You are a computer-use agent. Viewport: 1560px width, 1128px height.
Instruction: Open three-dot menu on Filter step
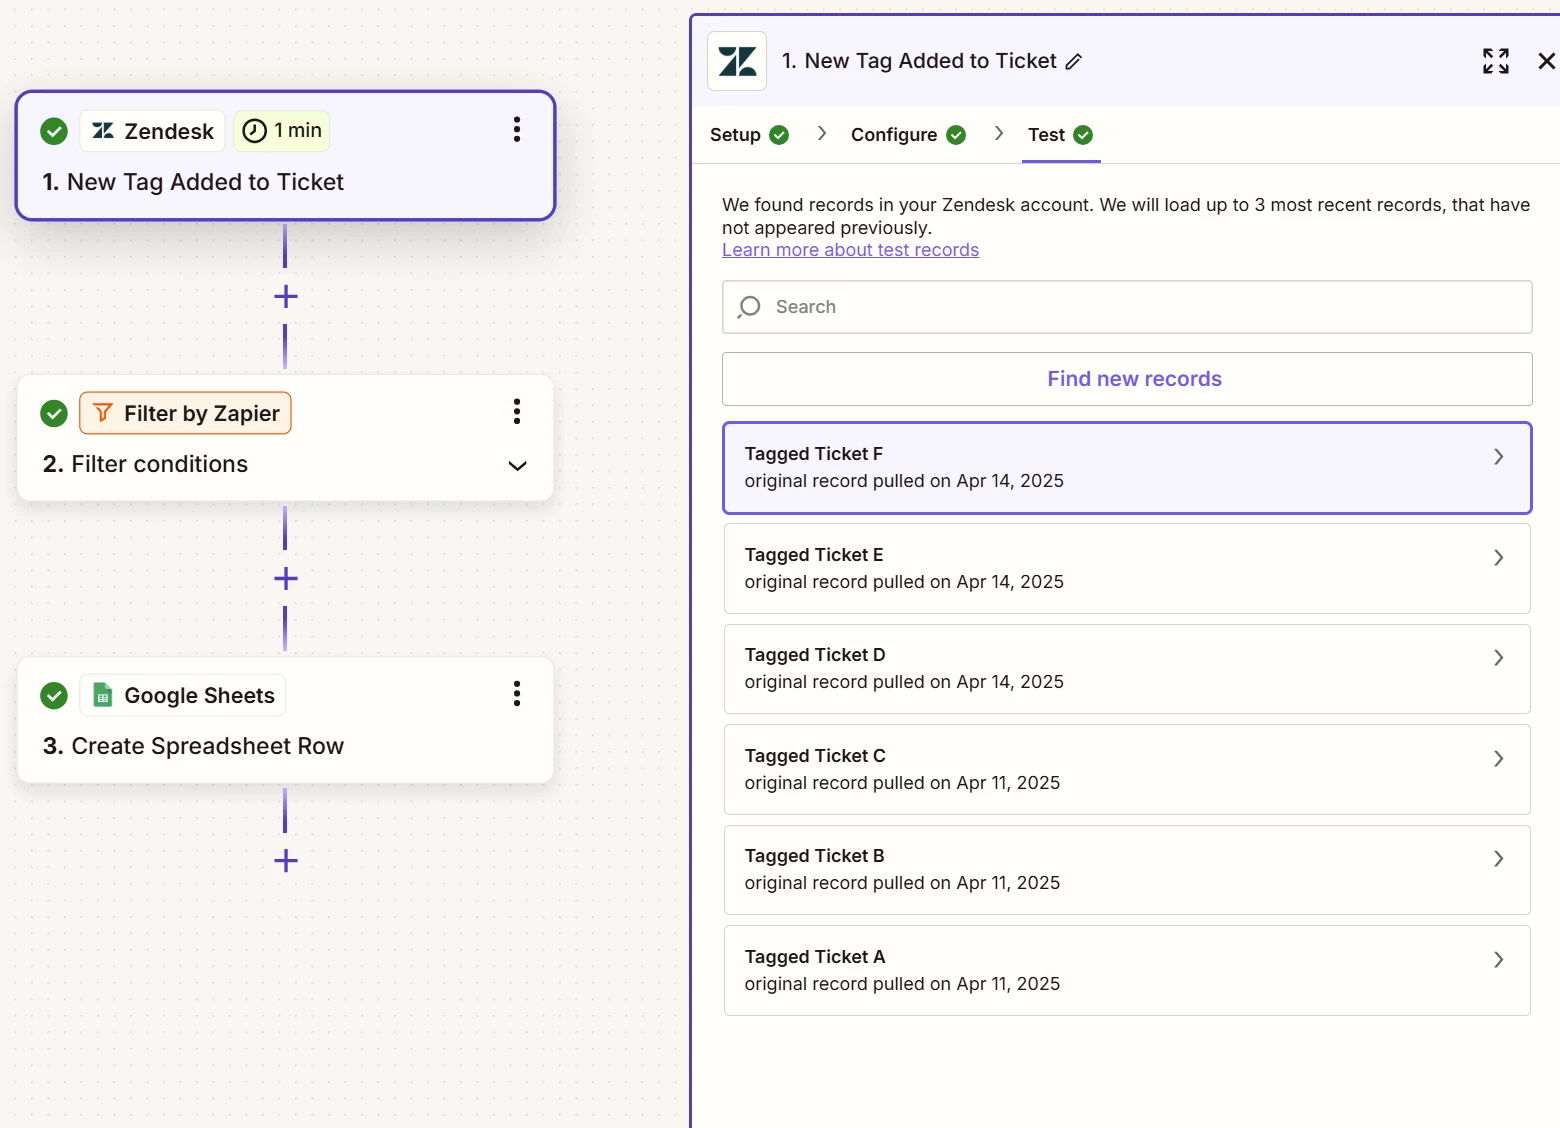point(517,412)
